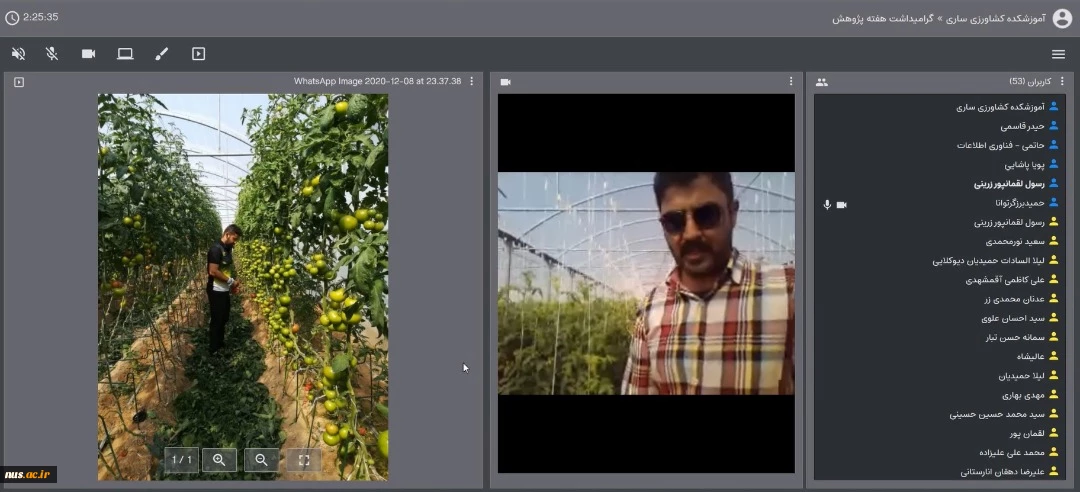Viewport: 1080px width, 492px height.
Task: Click the users group icon in panel header
Action: click(822, 82)
